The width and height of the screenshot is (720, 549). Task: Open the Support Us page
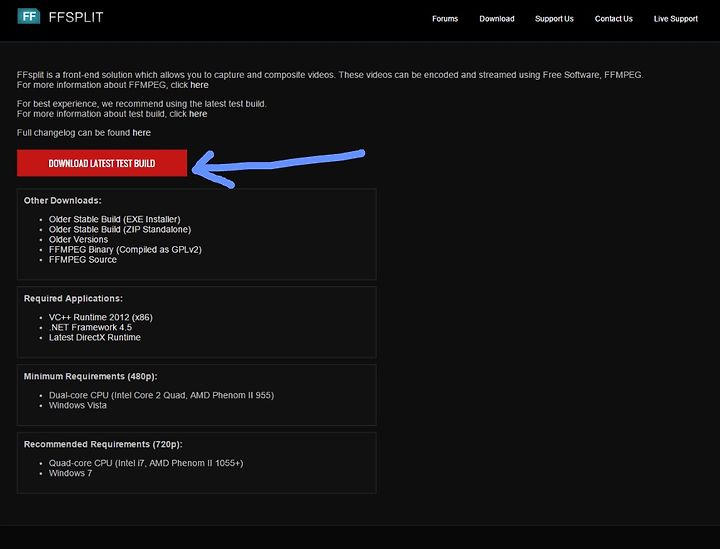tap(554, 19)
